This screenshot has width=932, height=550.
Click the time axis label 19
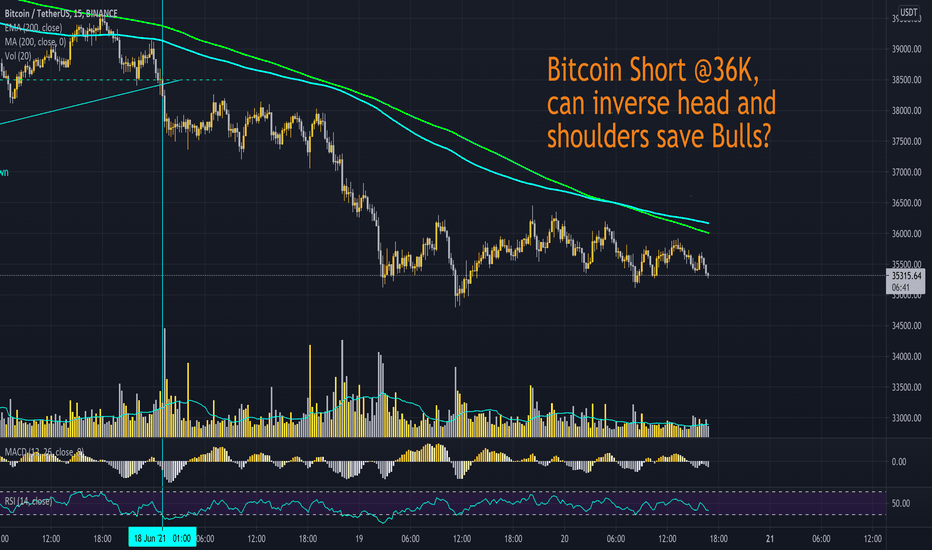pyautogui.click(x=359, y=539)
